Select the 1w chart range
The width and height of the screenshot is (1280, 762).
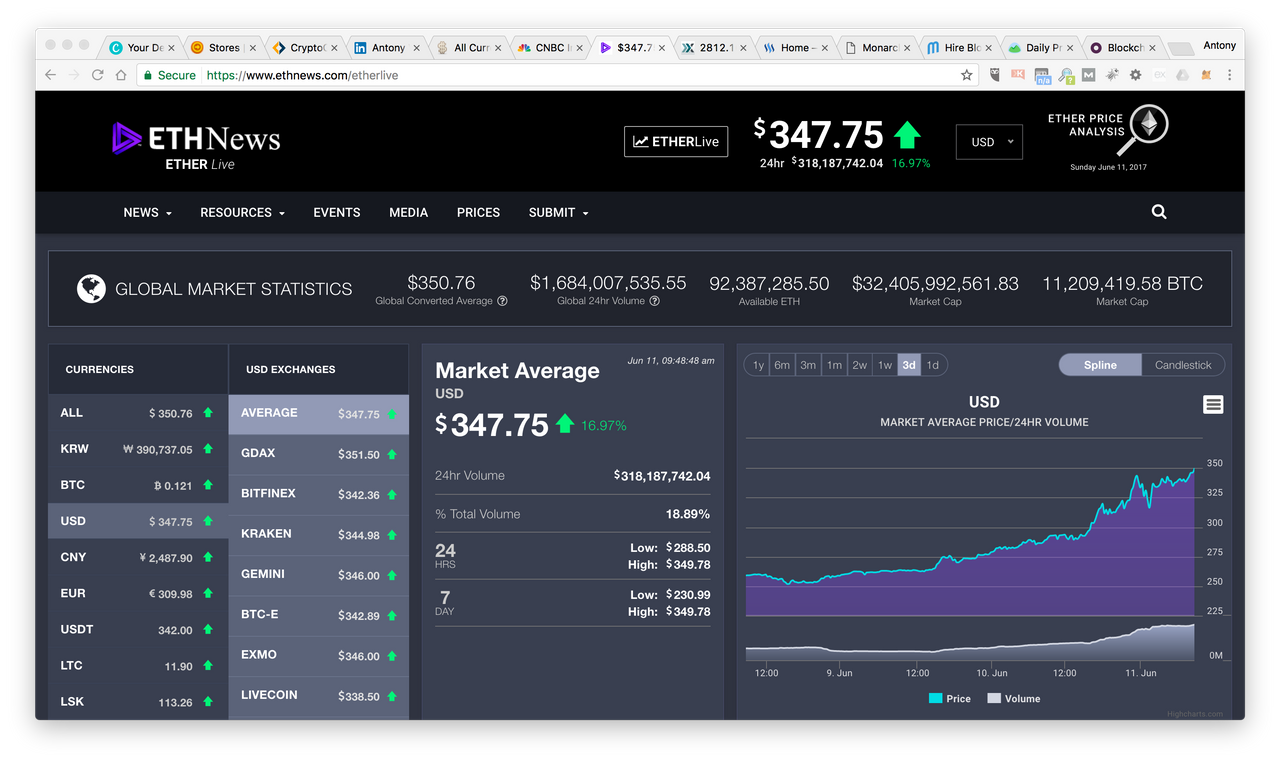point(885,365)
